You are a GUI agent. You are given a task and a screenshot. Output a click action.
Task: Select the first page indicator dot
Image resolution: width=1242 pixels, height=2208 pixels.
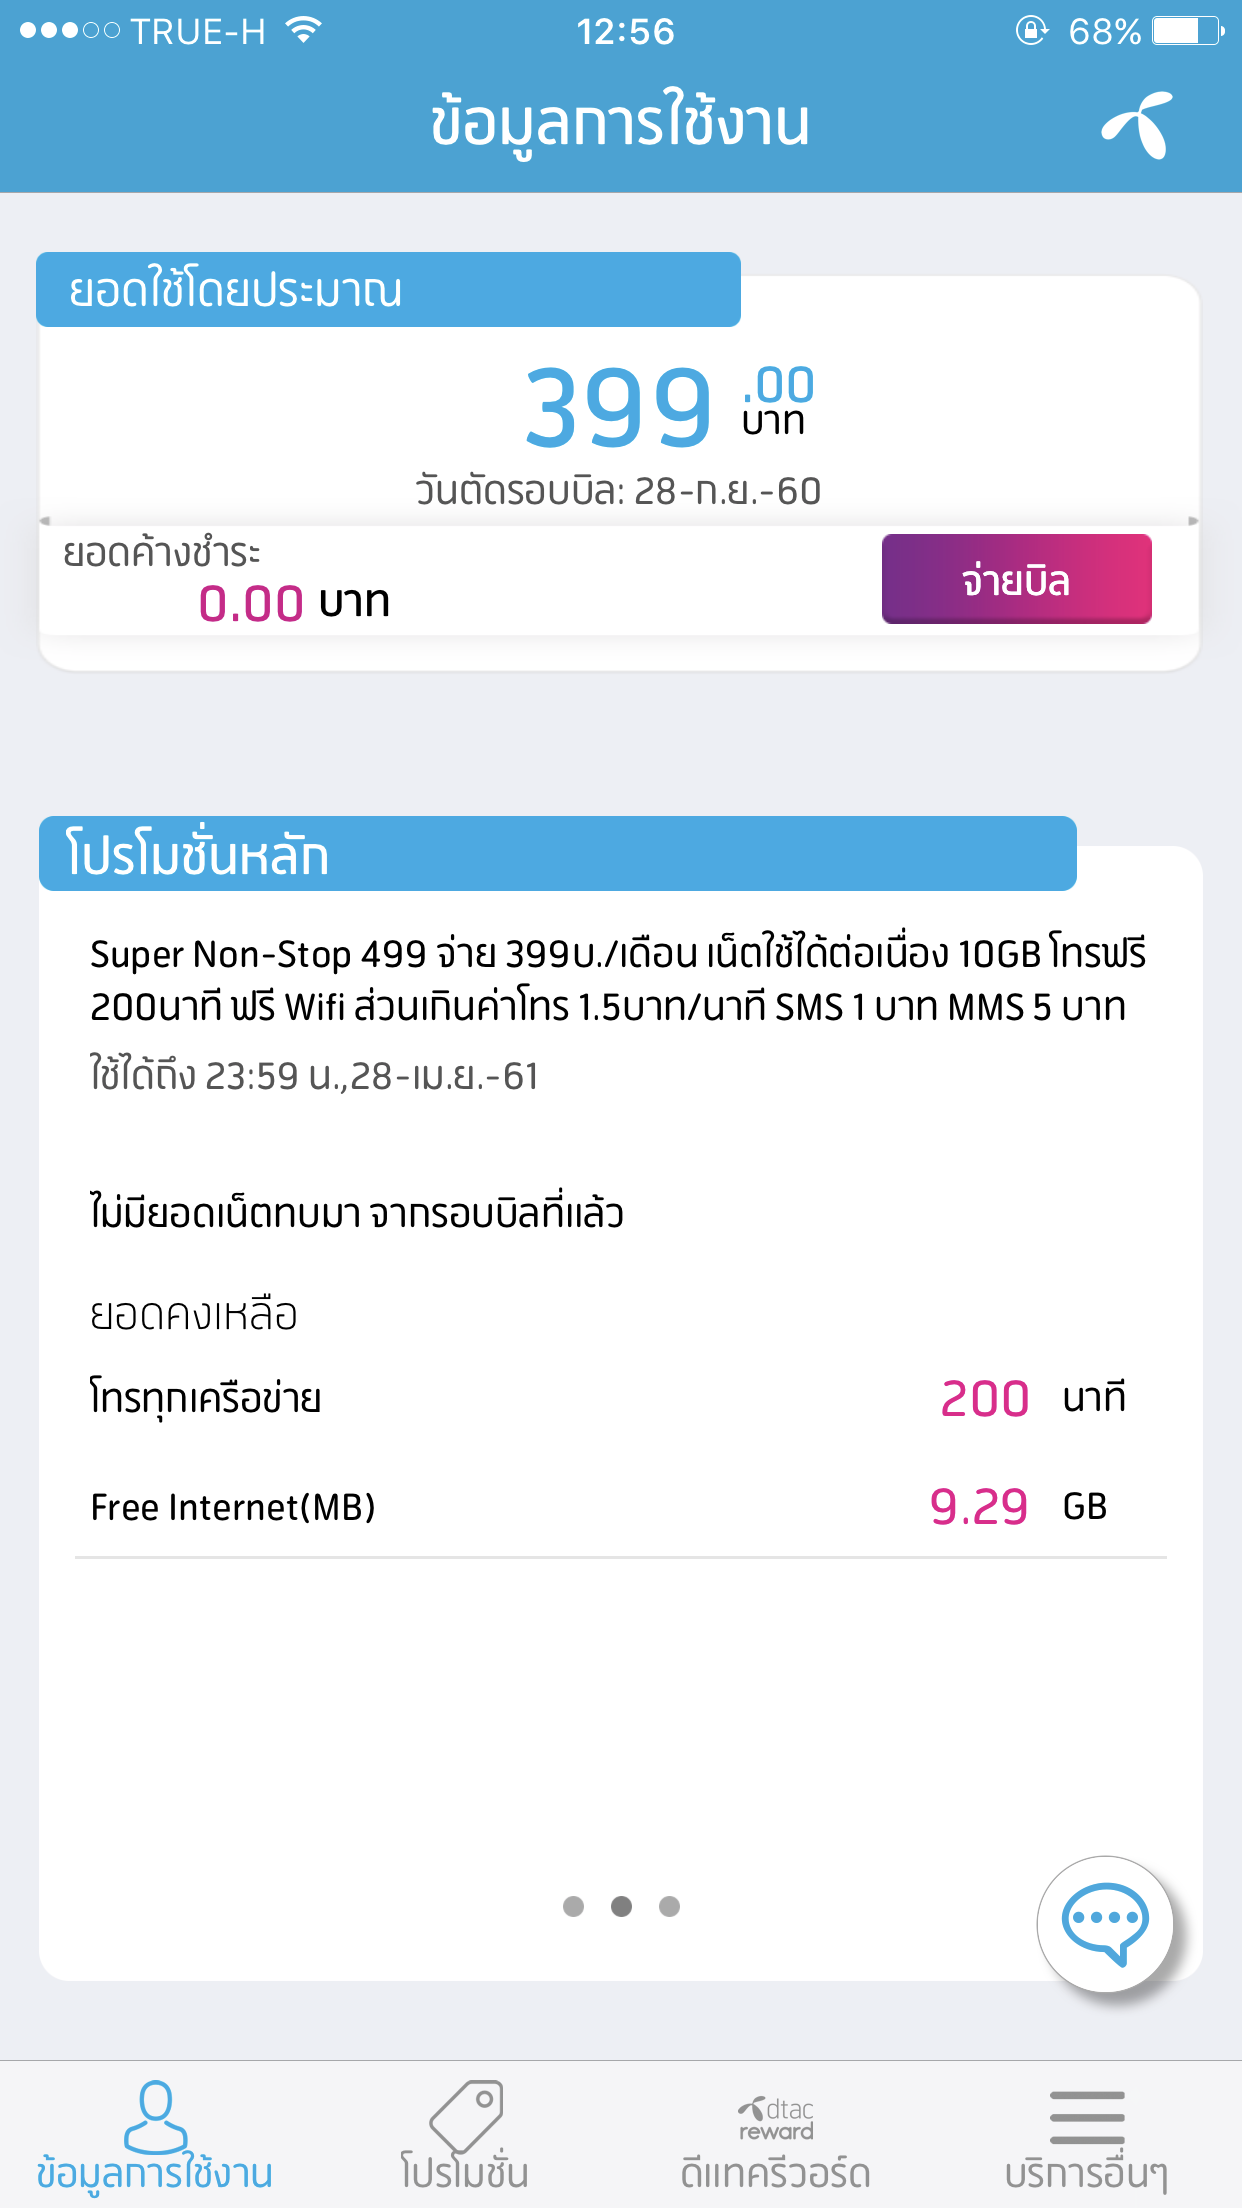(x=573, y=1906)
